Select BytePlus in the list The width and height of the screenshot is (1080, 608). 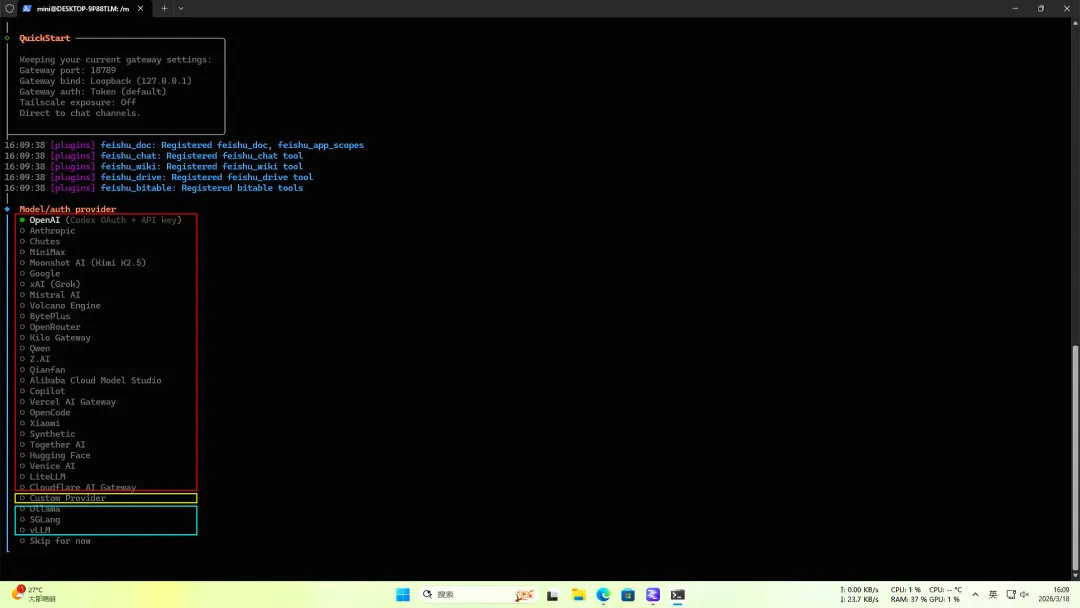pyautogui.click(x=45, y=316)
